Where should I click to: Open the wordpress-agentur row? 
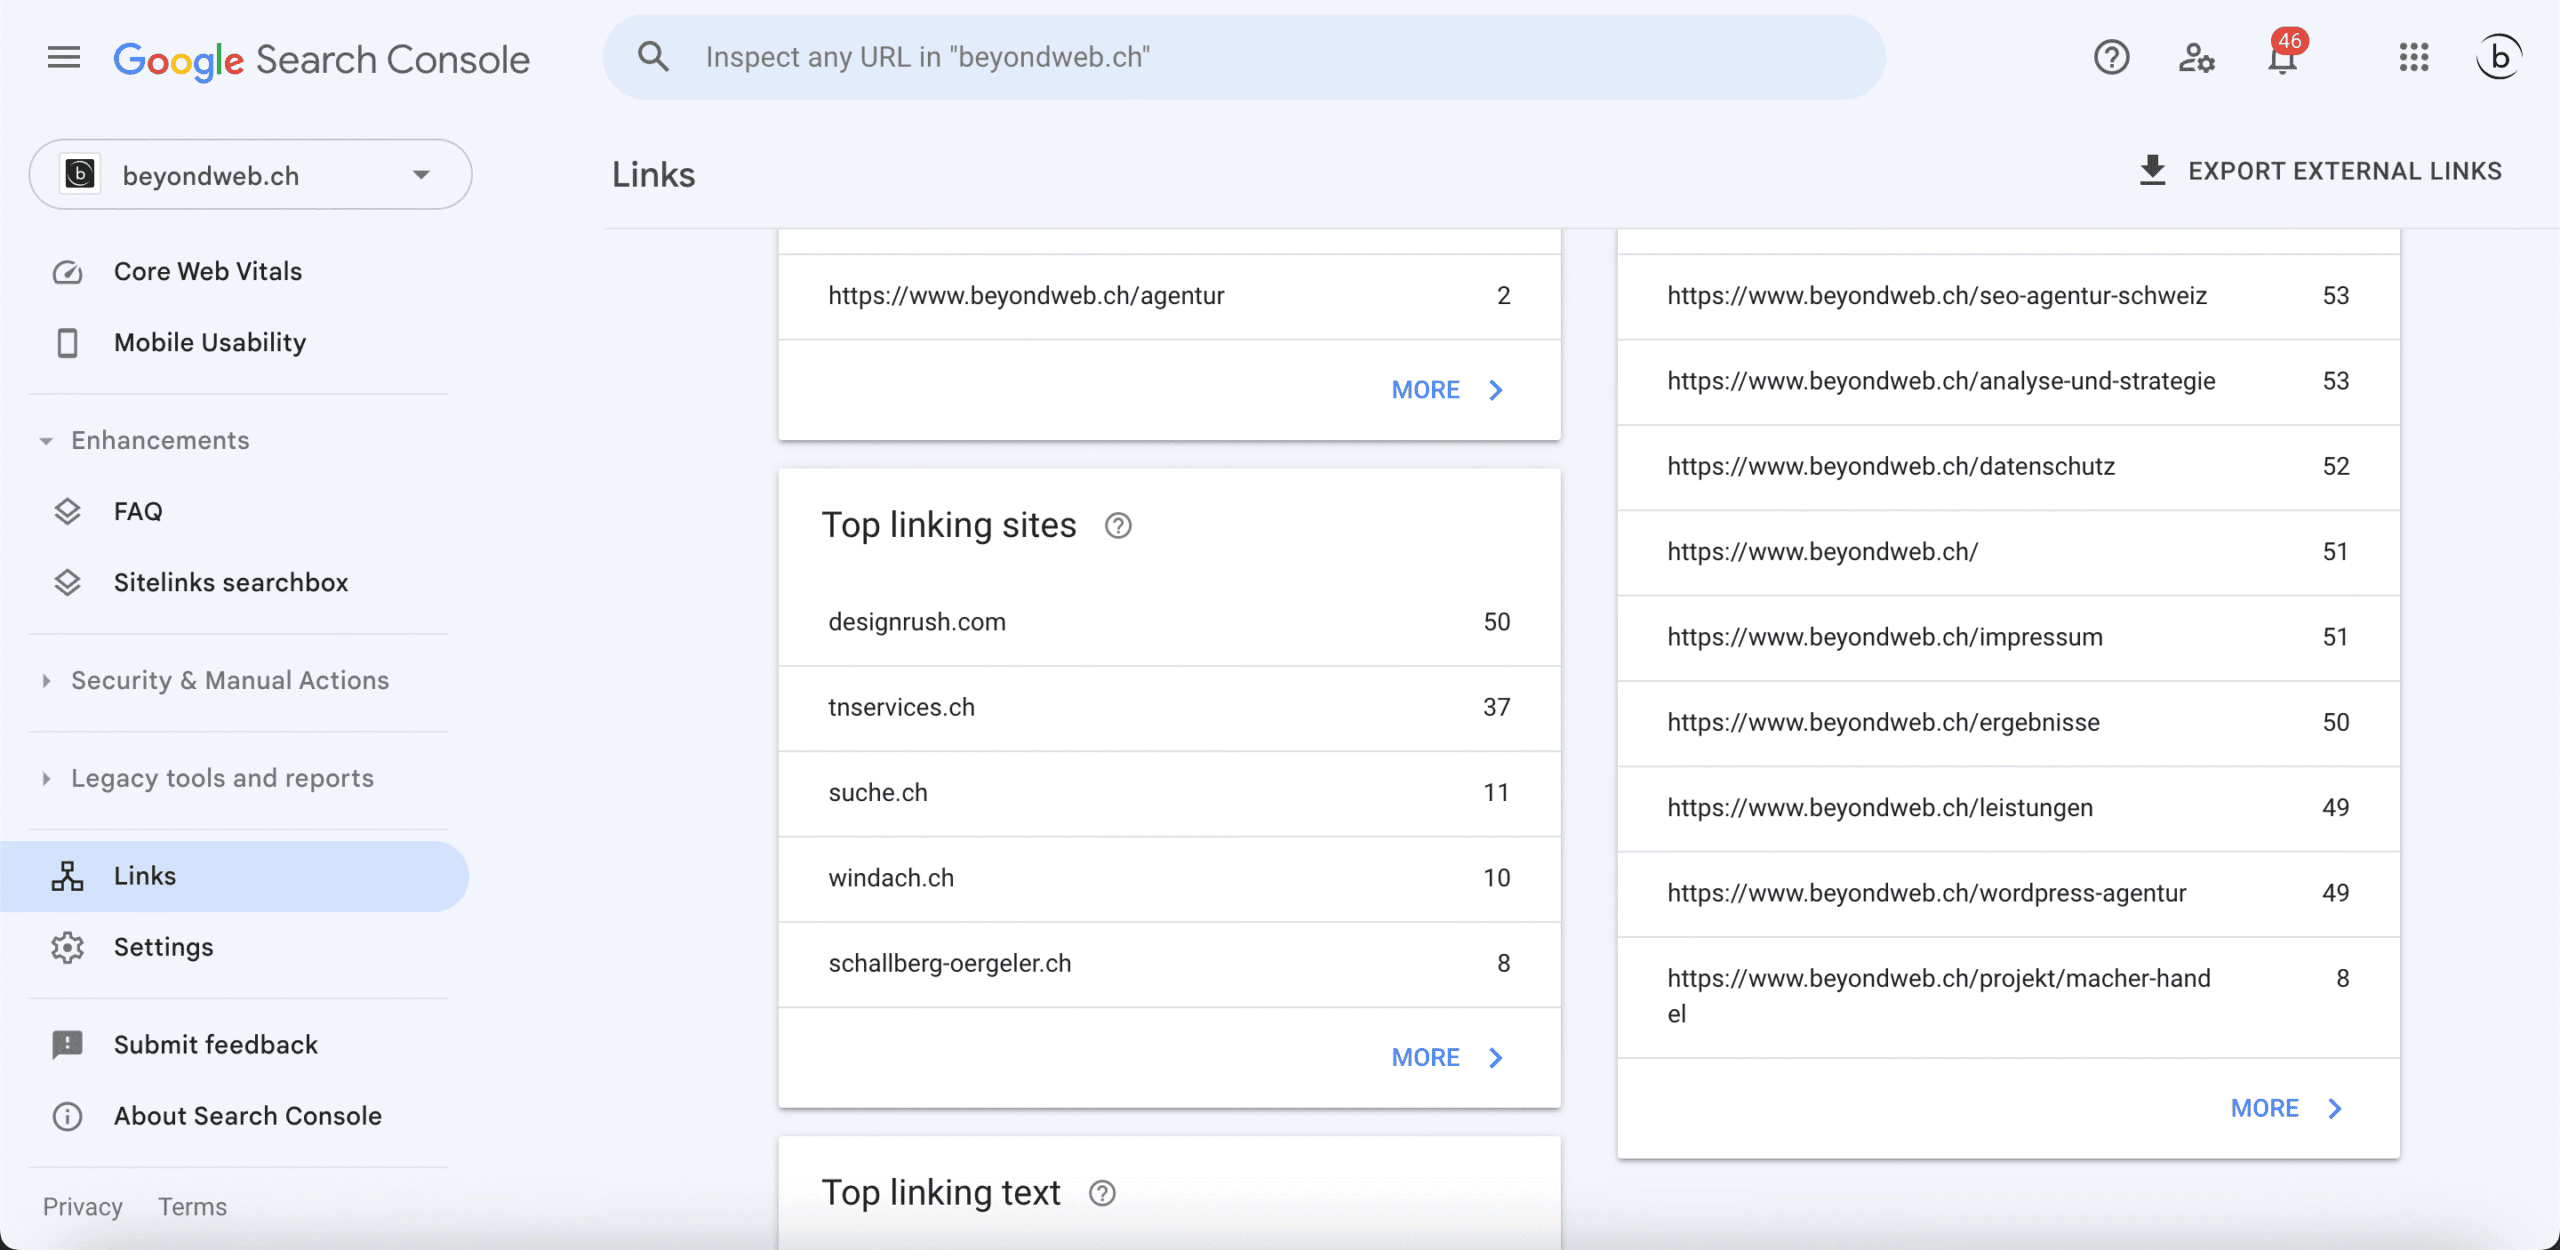point(2008,894)
